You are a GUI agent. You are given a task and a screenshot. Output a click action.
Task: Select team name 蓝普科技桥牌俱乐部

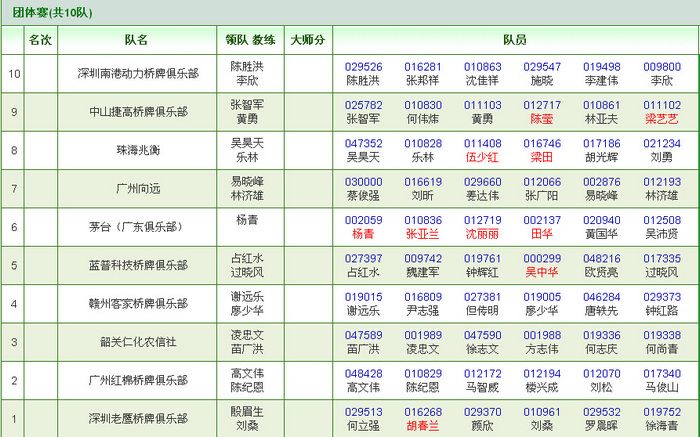138,266
